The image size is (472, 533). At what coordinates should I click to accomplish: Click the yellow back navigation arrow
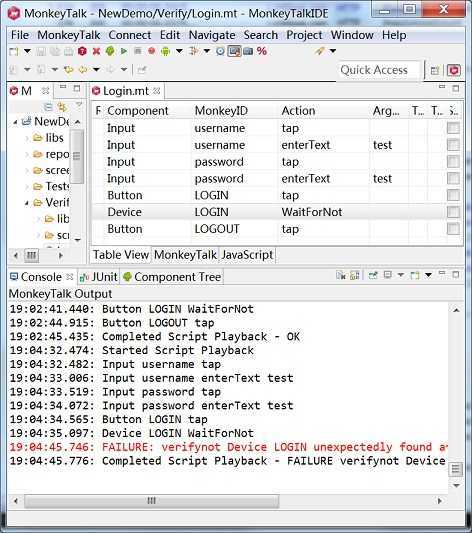[x=69, y=70]
